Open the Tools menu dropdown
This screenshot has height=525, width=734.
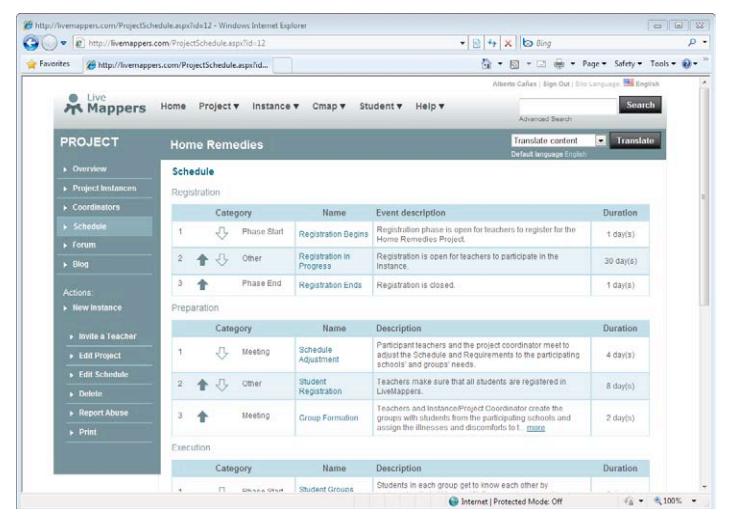(662, 64)
